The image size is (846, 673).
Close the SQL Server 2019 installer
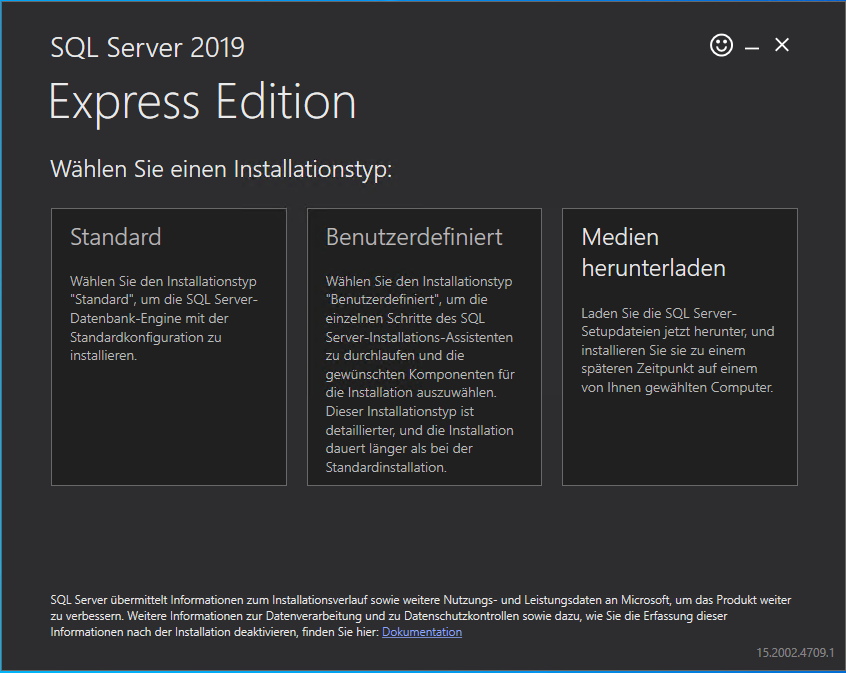782,45
